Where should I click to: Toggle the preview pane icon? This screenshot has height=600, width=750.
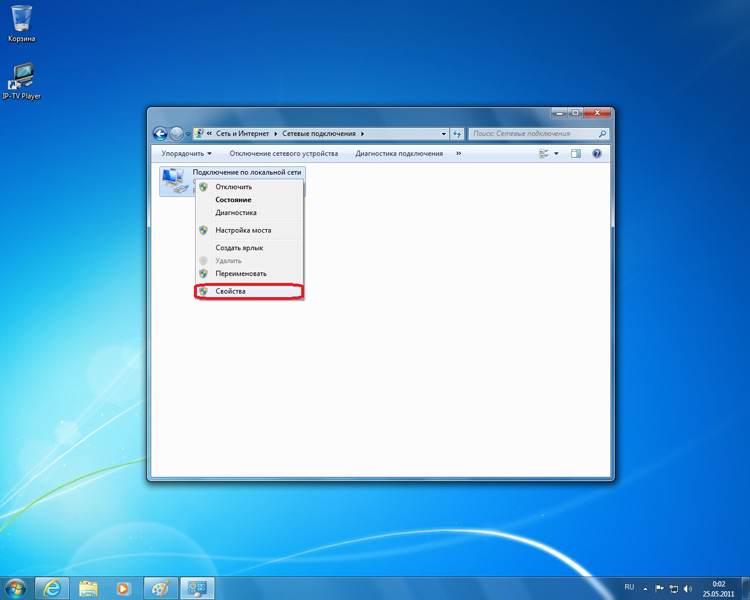pyautogui.click(x=576, y=154)
